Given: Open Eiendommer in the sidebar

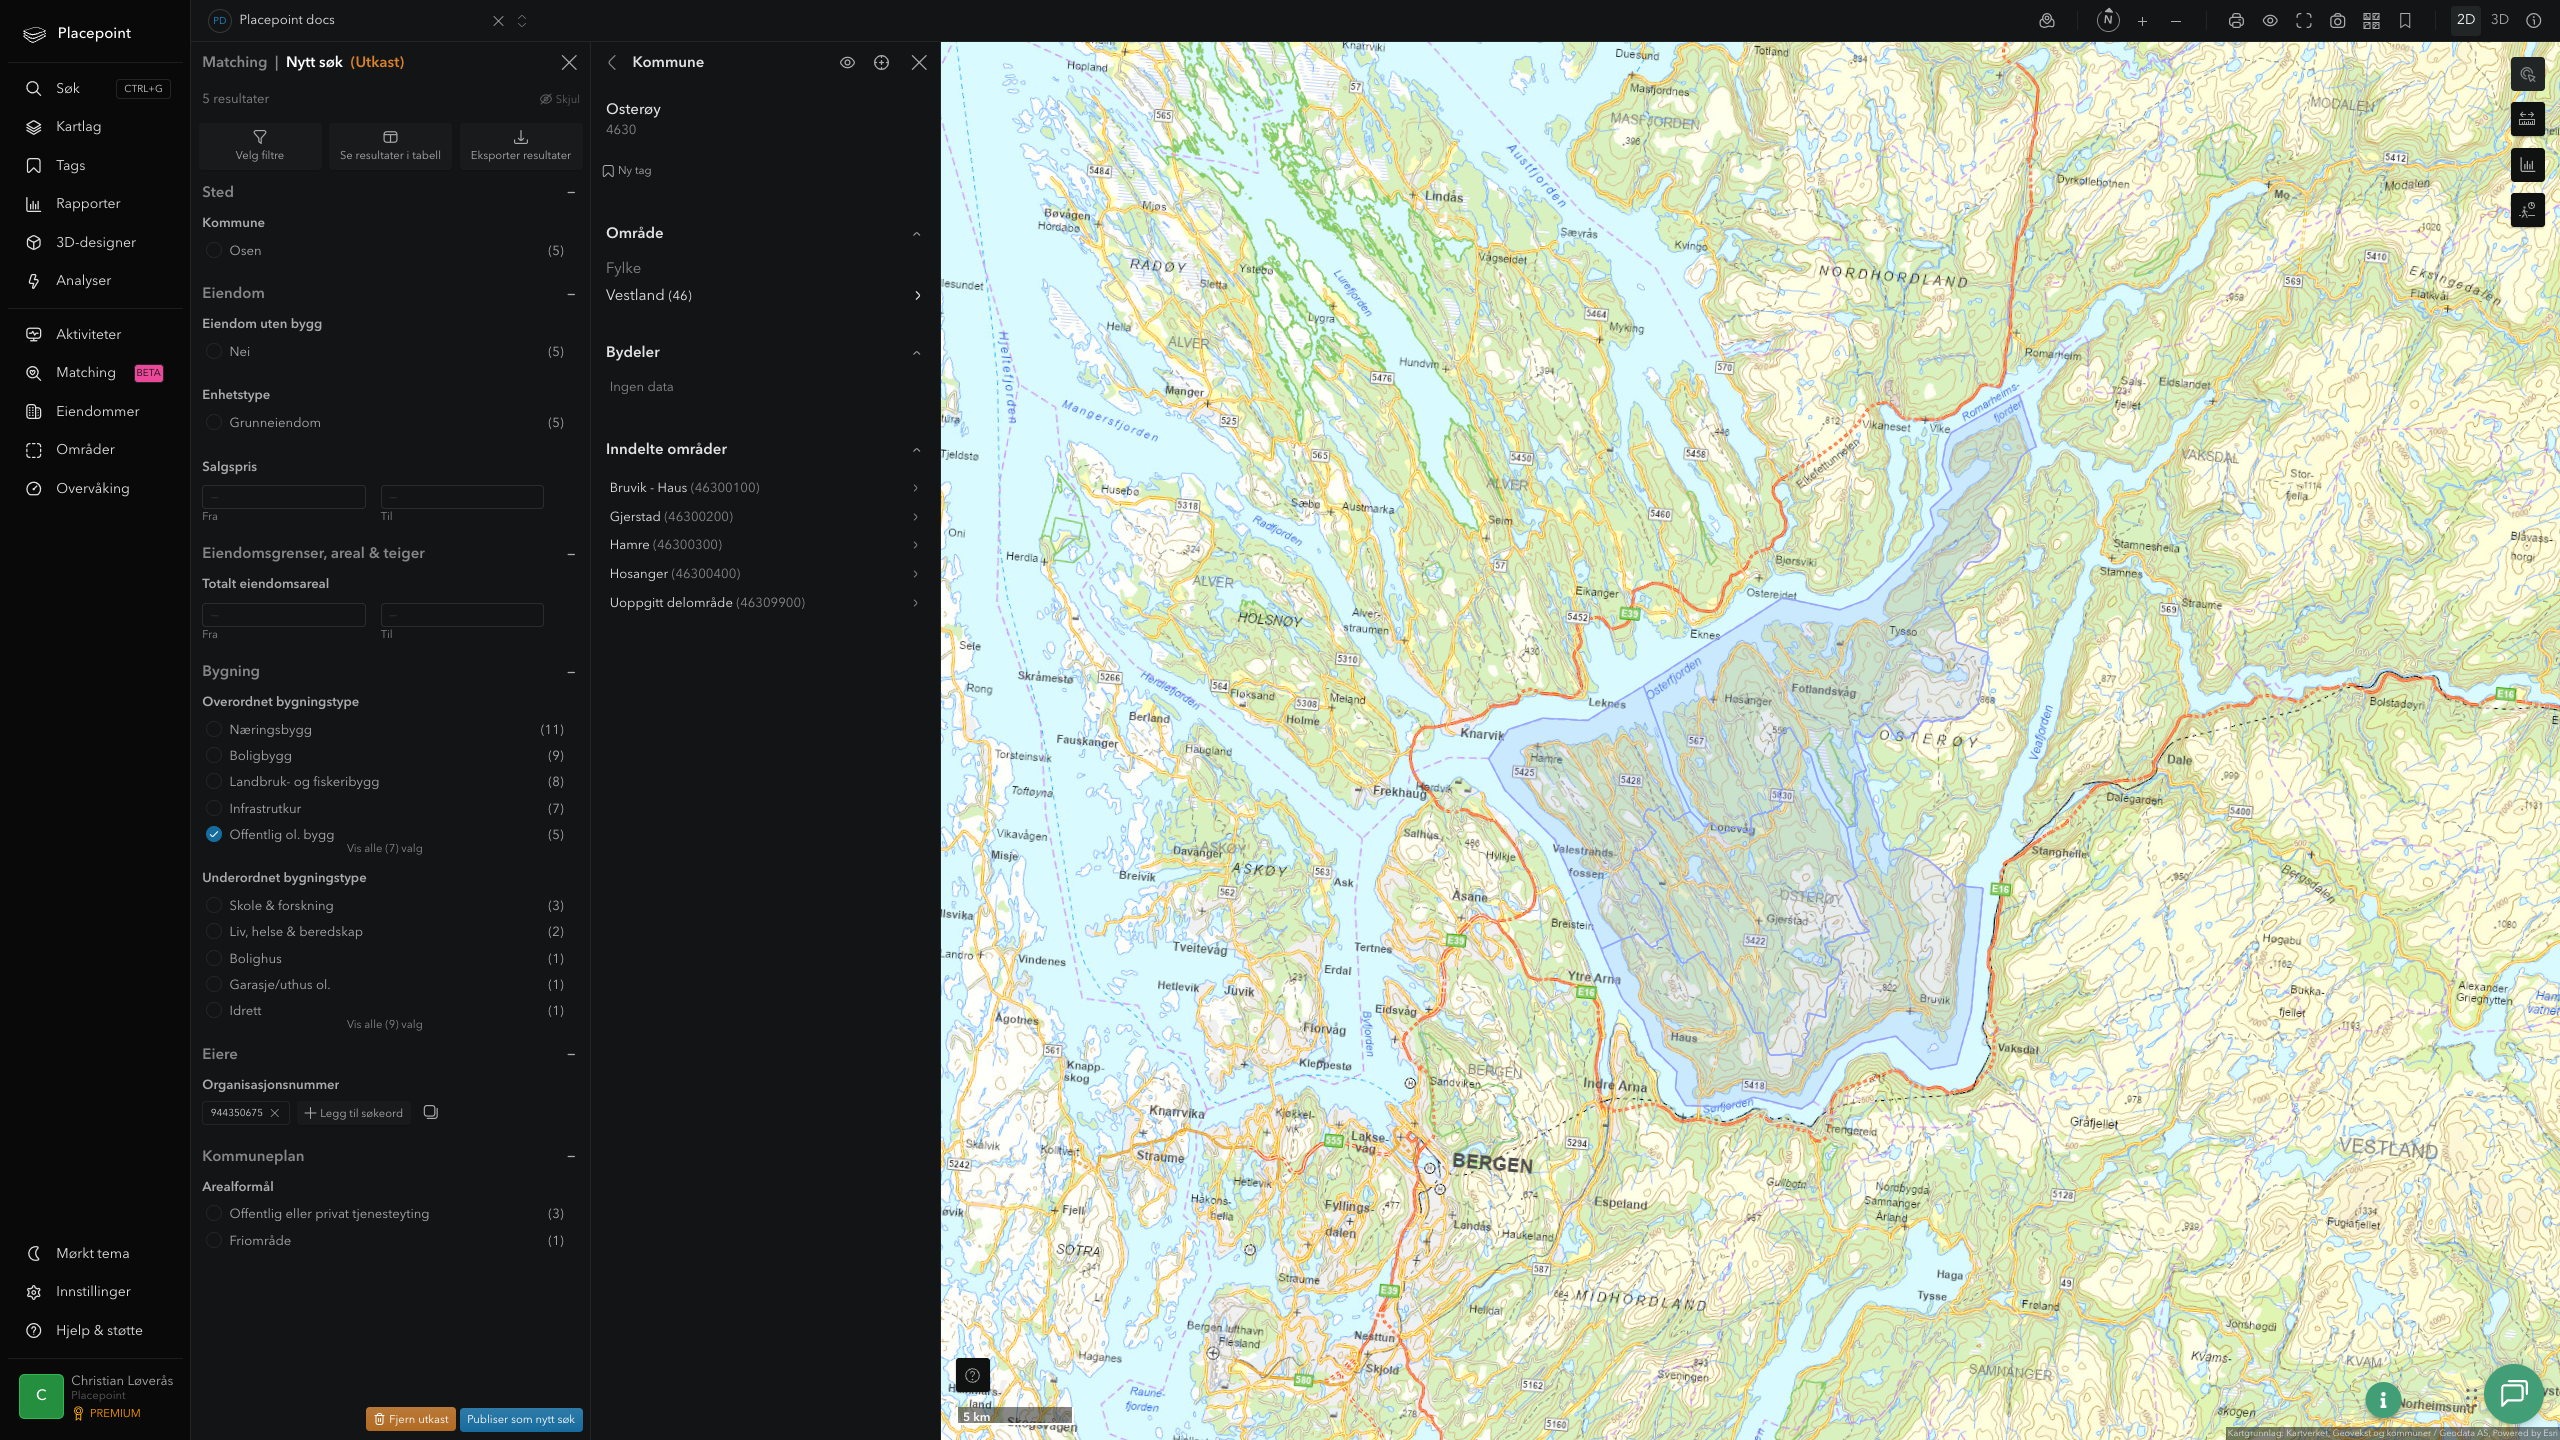Looking at the screenshot, I should tap(97, 411).
